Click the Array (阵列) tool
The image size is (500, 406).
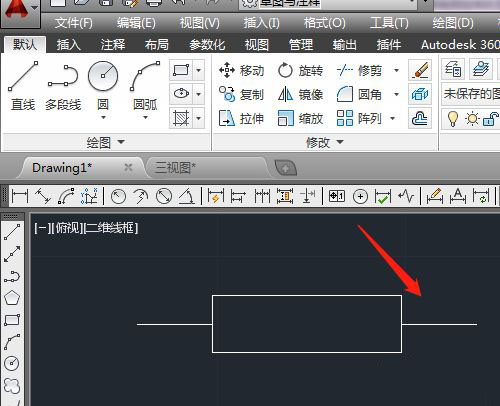[x=359, y=119]
